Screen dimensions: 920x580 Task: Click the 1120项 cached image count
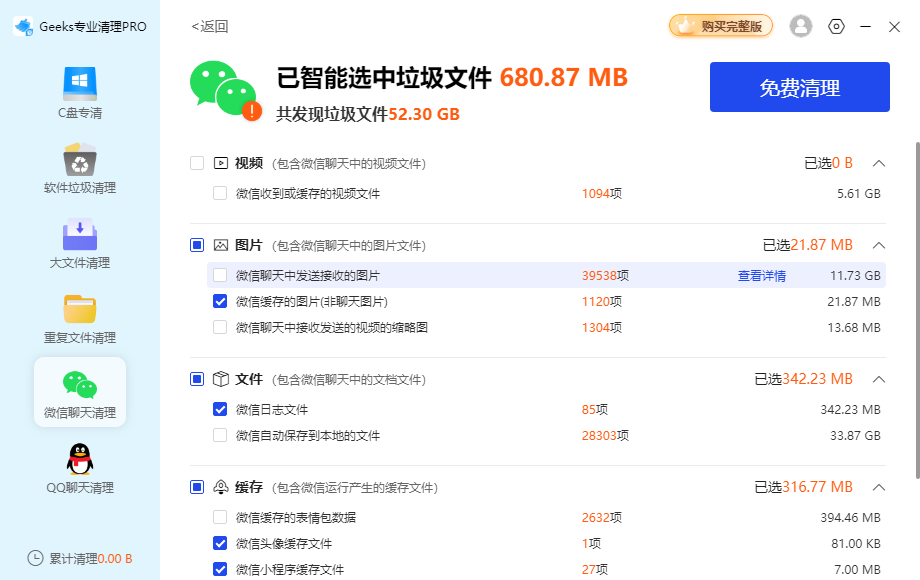pos(602,301)
